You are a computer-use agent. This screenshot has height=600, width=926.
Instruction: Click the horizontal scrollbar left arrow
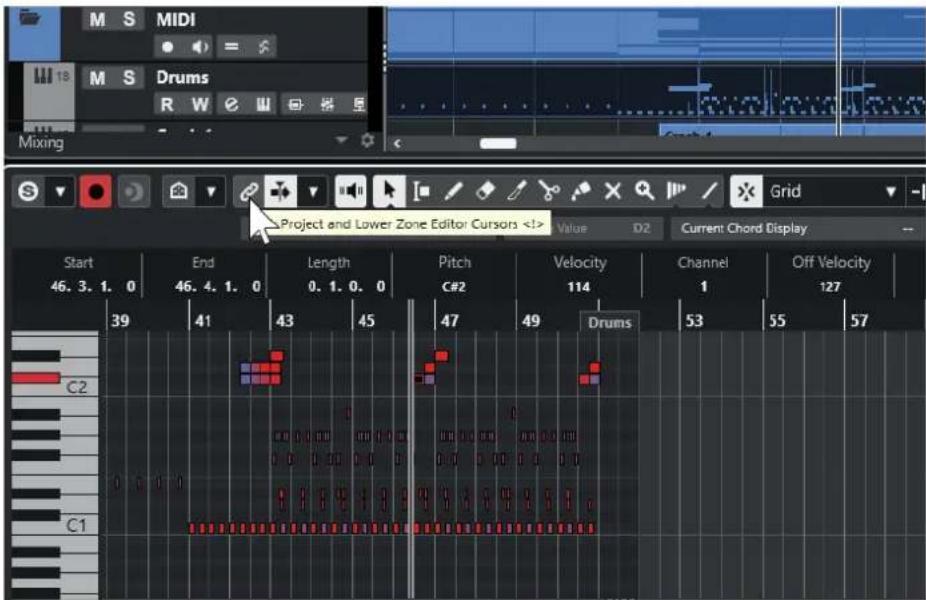[x=397, y=144]
